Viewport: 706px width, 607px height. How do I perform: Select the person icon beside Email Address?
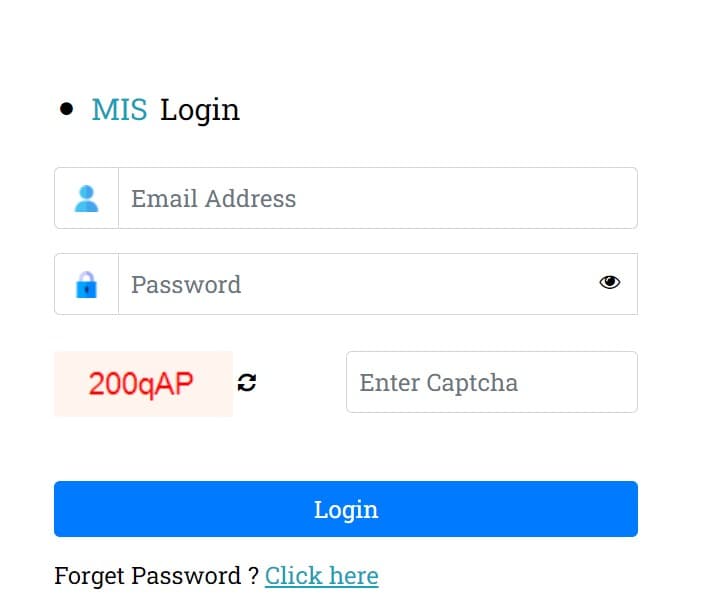[x=86, y=199]
